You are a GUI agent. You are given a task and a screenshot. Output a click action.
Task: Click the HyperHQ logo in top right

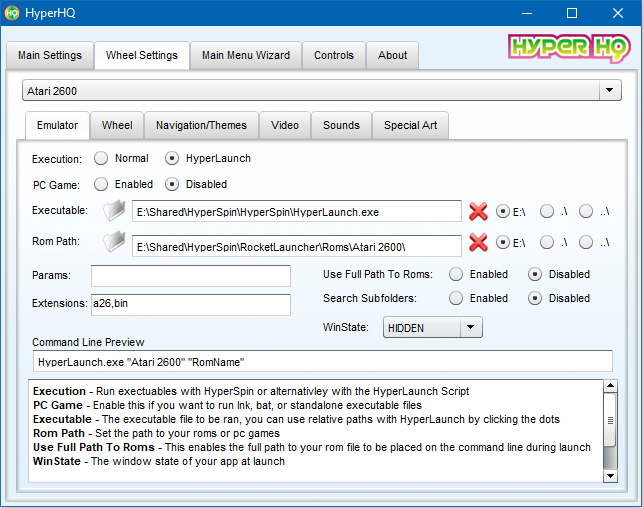[565, 48]
